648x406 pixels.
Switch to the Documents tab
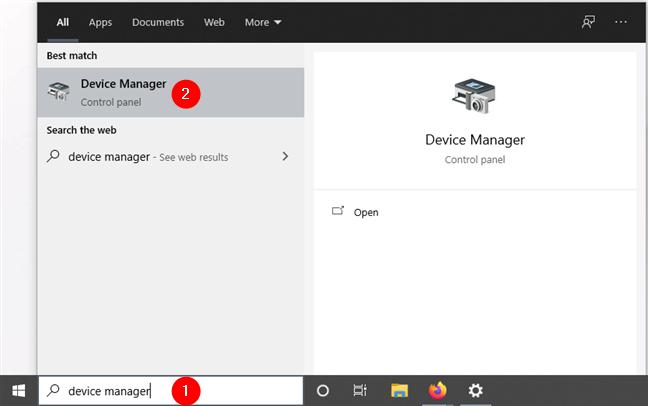[158, 22]
